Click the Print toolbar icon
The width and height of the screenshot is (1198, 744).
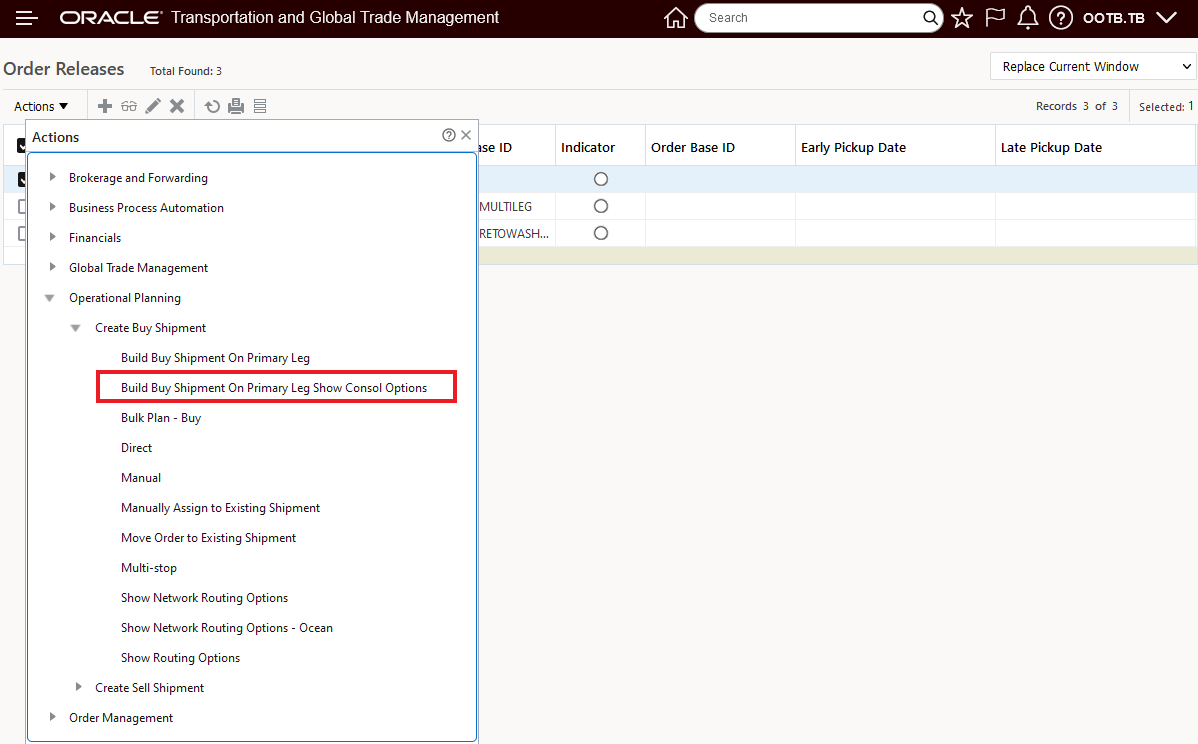coord(236,106)
